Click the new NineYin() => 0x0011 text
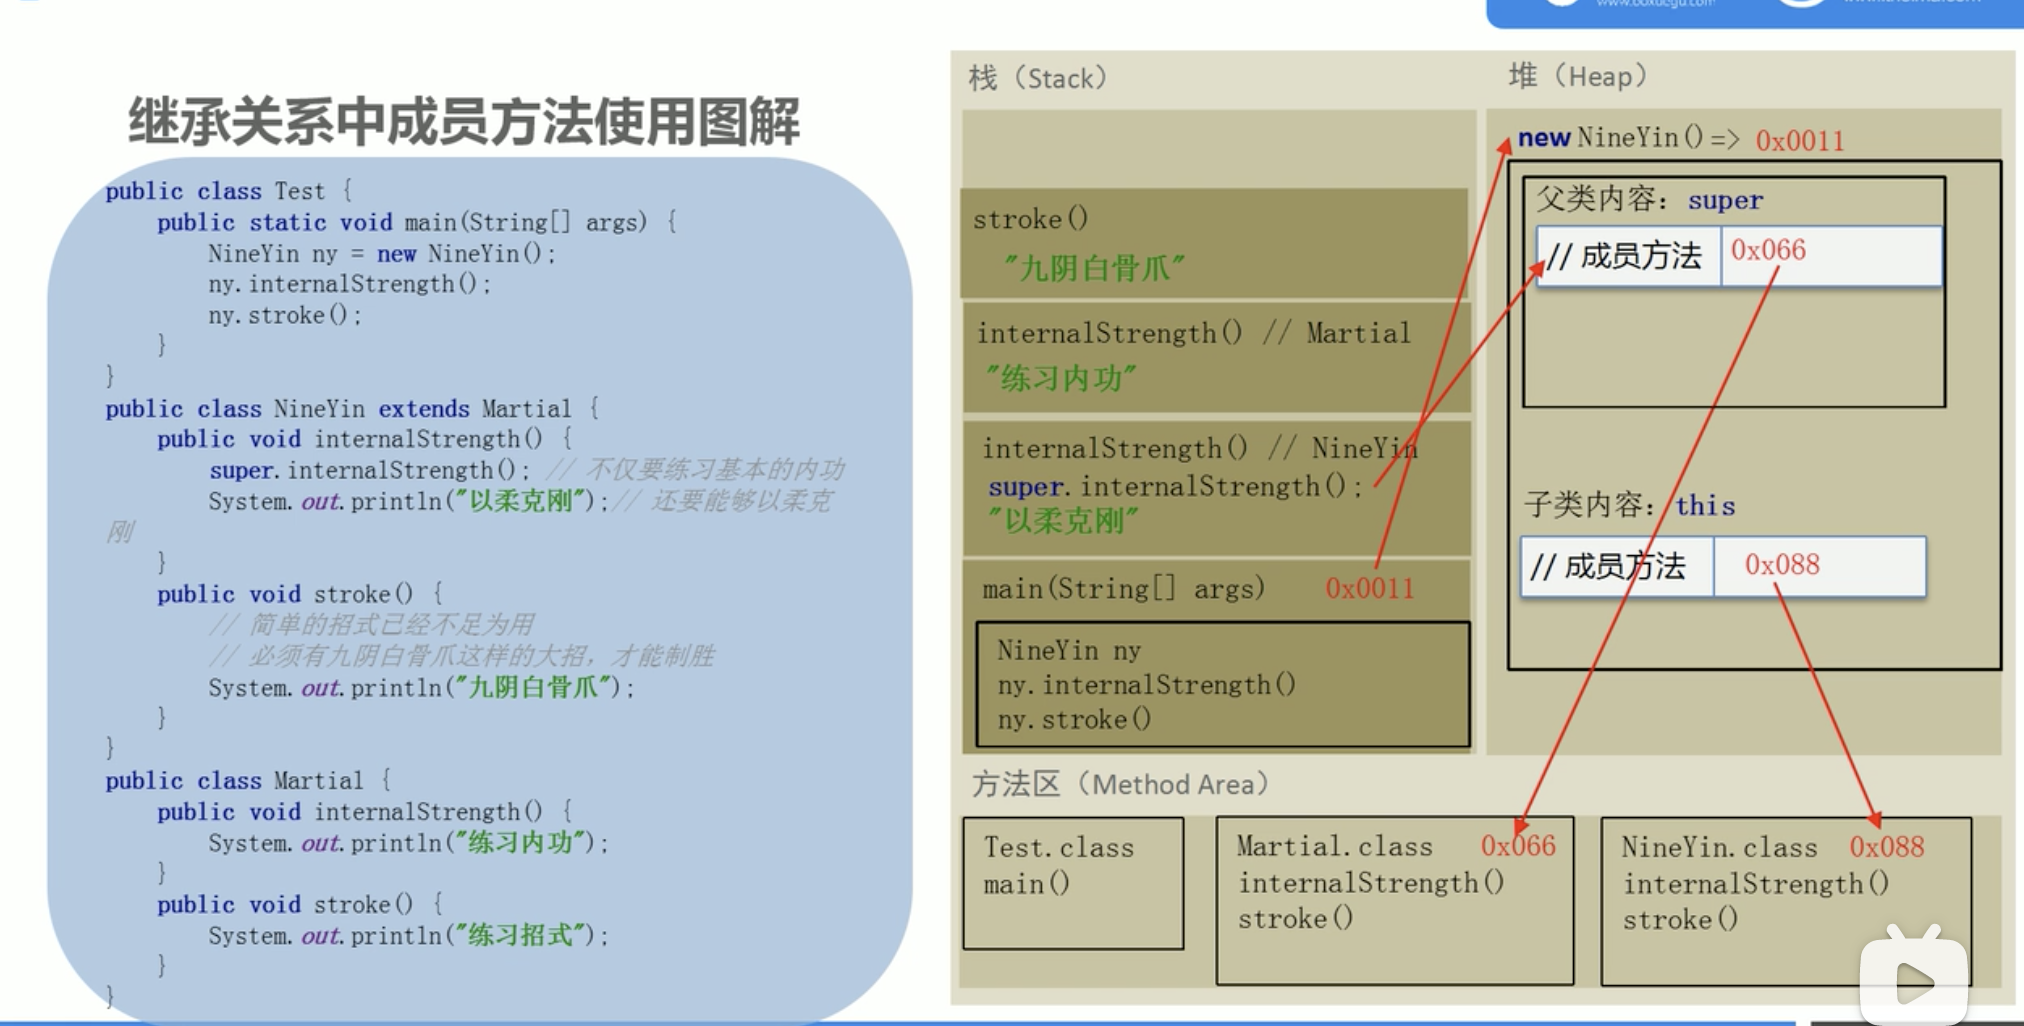This screenshot has width=2024, height=1026. 1680,138
